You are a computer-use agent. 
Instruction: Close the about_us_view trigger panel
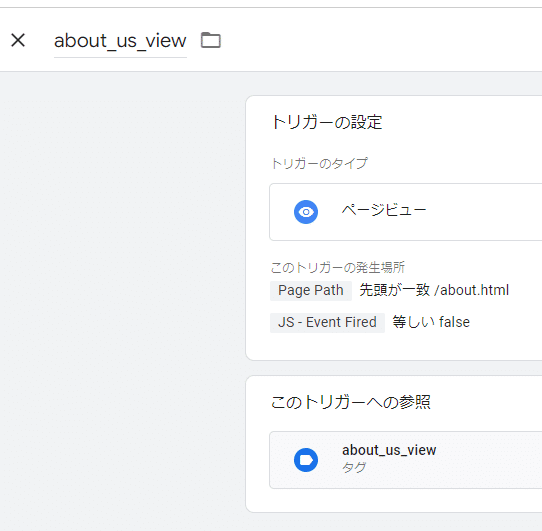coord(18,40)
